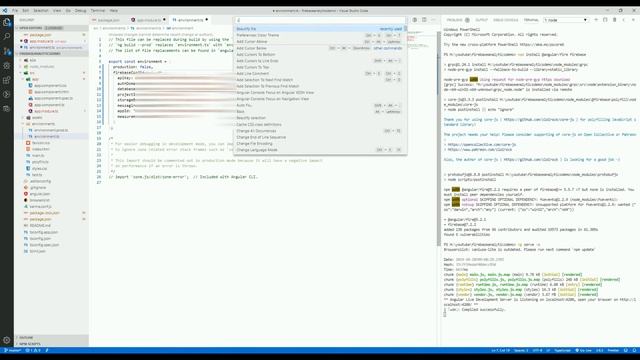Open the Source Control view
640x360 pixels.
pyautogui.click(x=7, y=51)
